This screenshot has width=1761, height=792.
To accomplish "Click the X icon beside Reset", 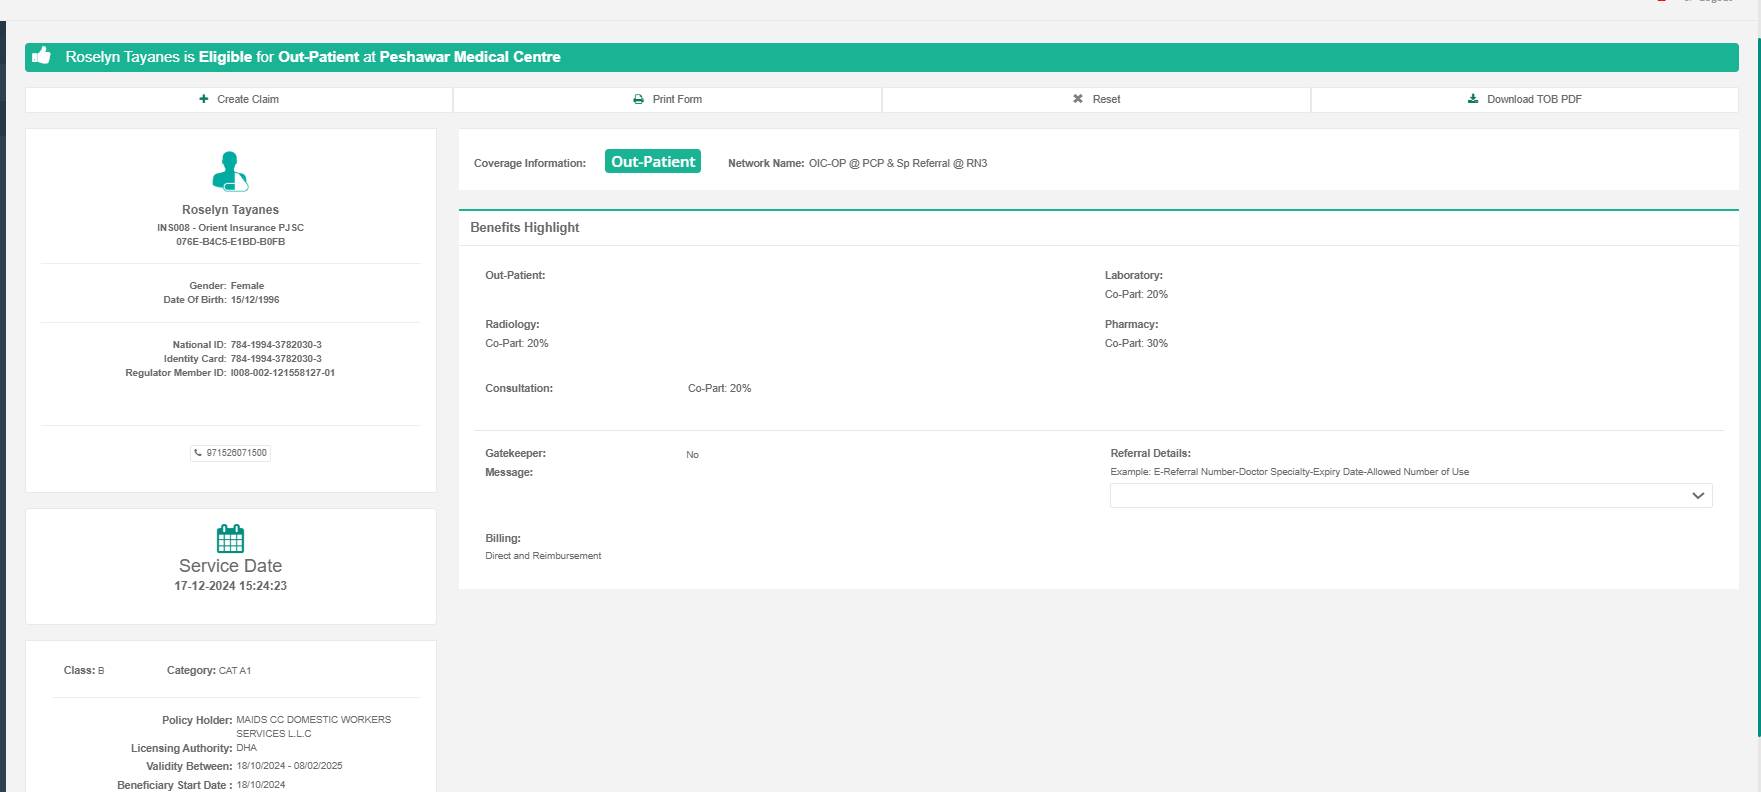I will 1078,99.
